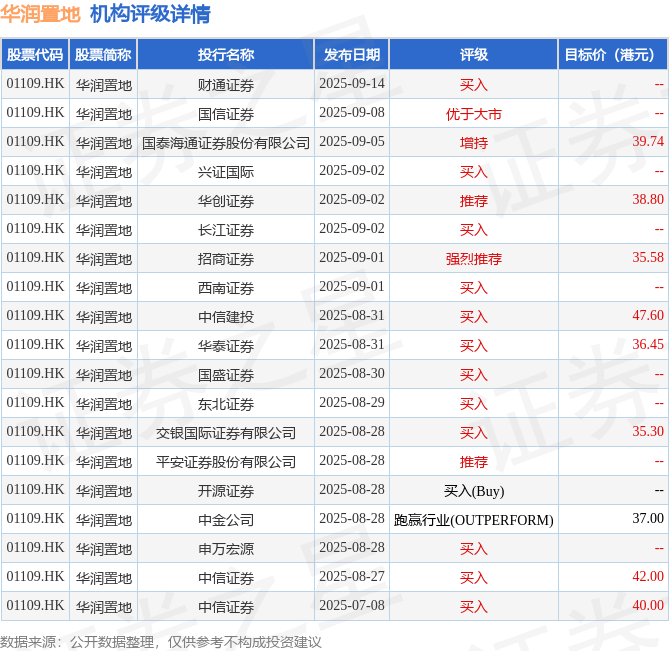Click the 数据来源 footer note
This screenshot has width=669, height=651.
coord(160,642)
